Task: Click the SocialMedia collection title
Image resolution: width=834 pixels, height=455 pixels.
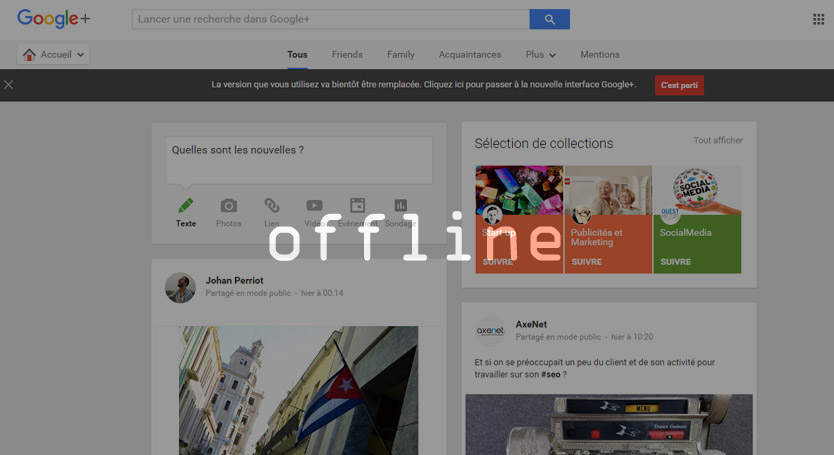Action: pyautogui.click(x=686, y=233)
